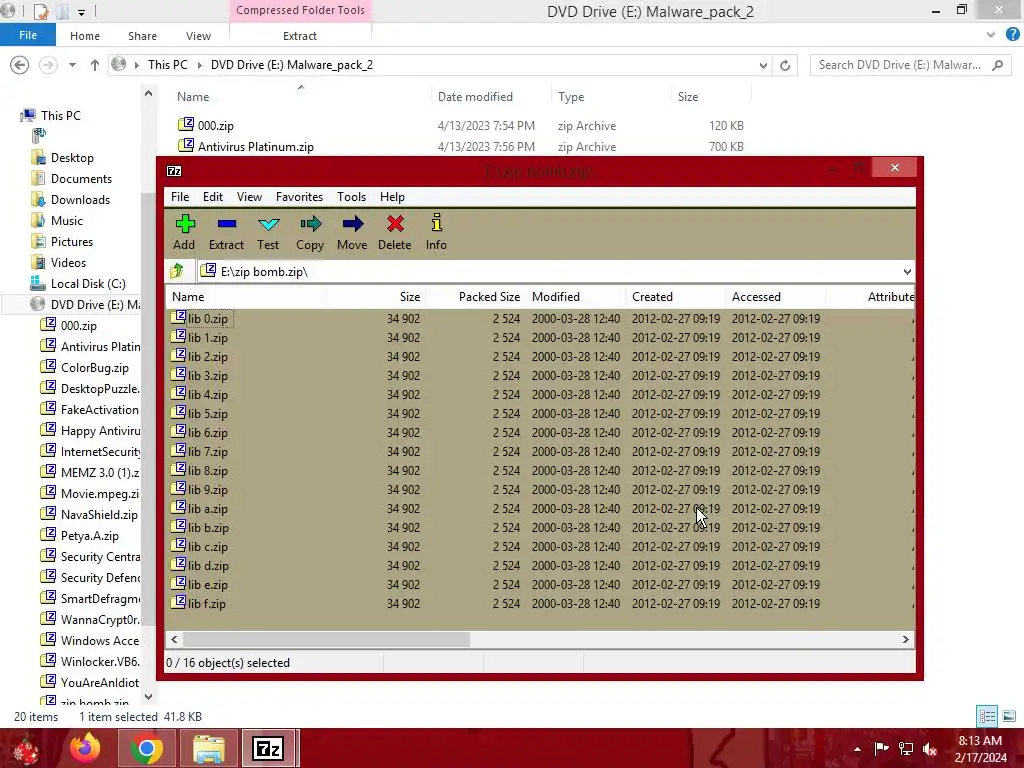Open the Chrome taskbar icon
This screenshot has height=768, width=1024.
point(146,748)
